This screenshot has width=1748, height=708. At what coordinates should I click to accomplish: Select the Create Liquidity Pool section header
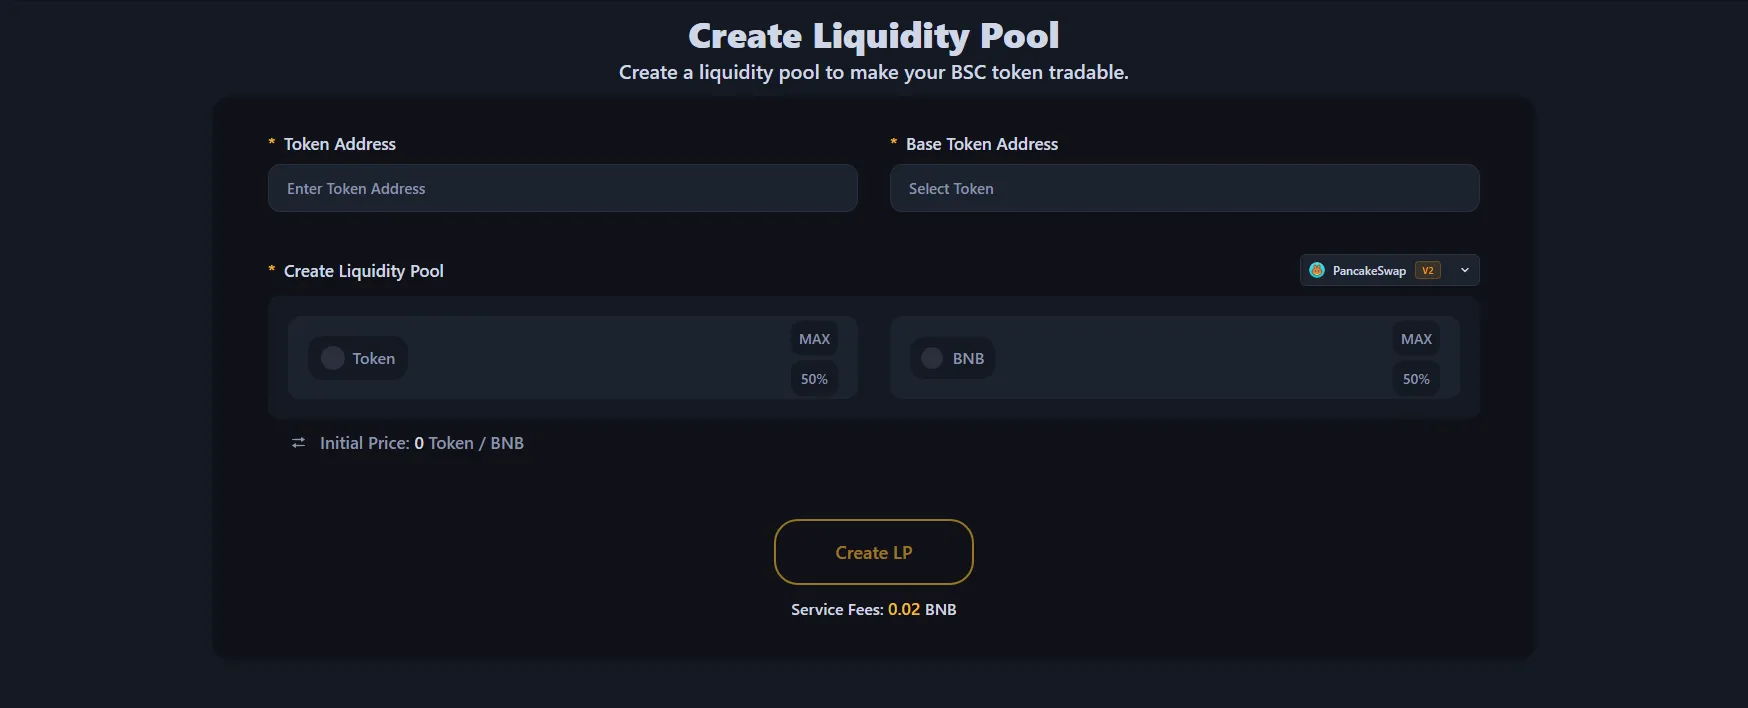[x=362, y=270]
